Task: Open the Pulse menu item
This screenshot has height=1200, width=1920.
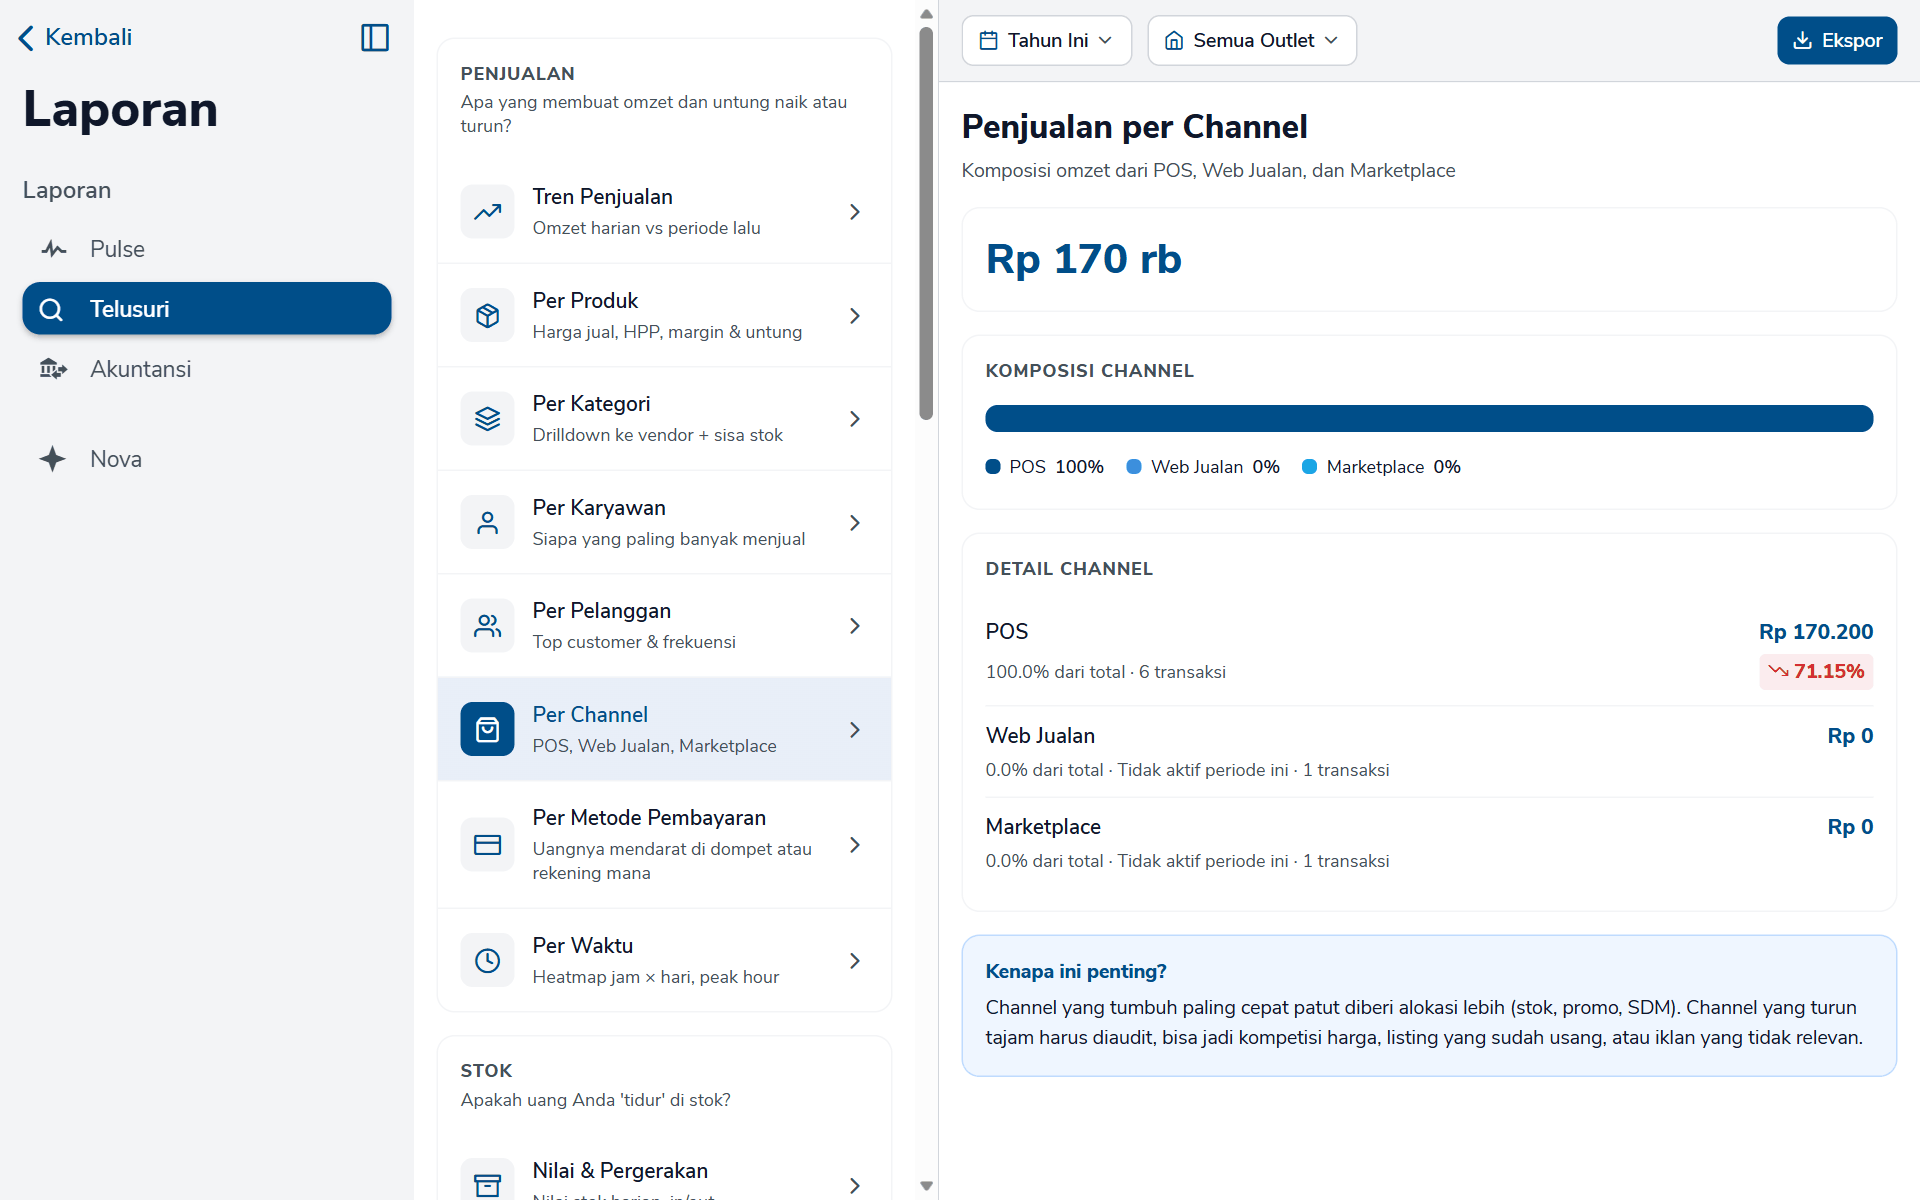Action: click(x=207, y=249)
